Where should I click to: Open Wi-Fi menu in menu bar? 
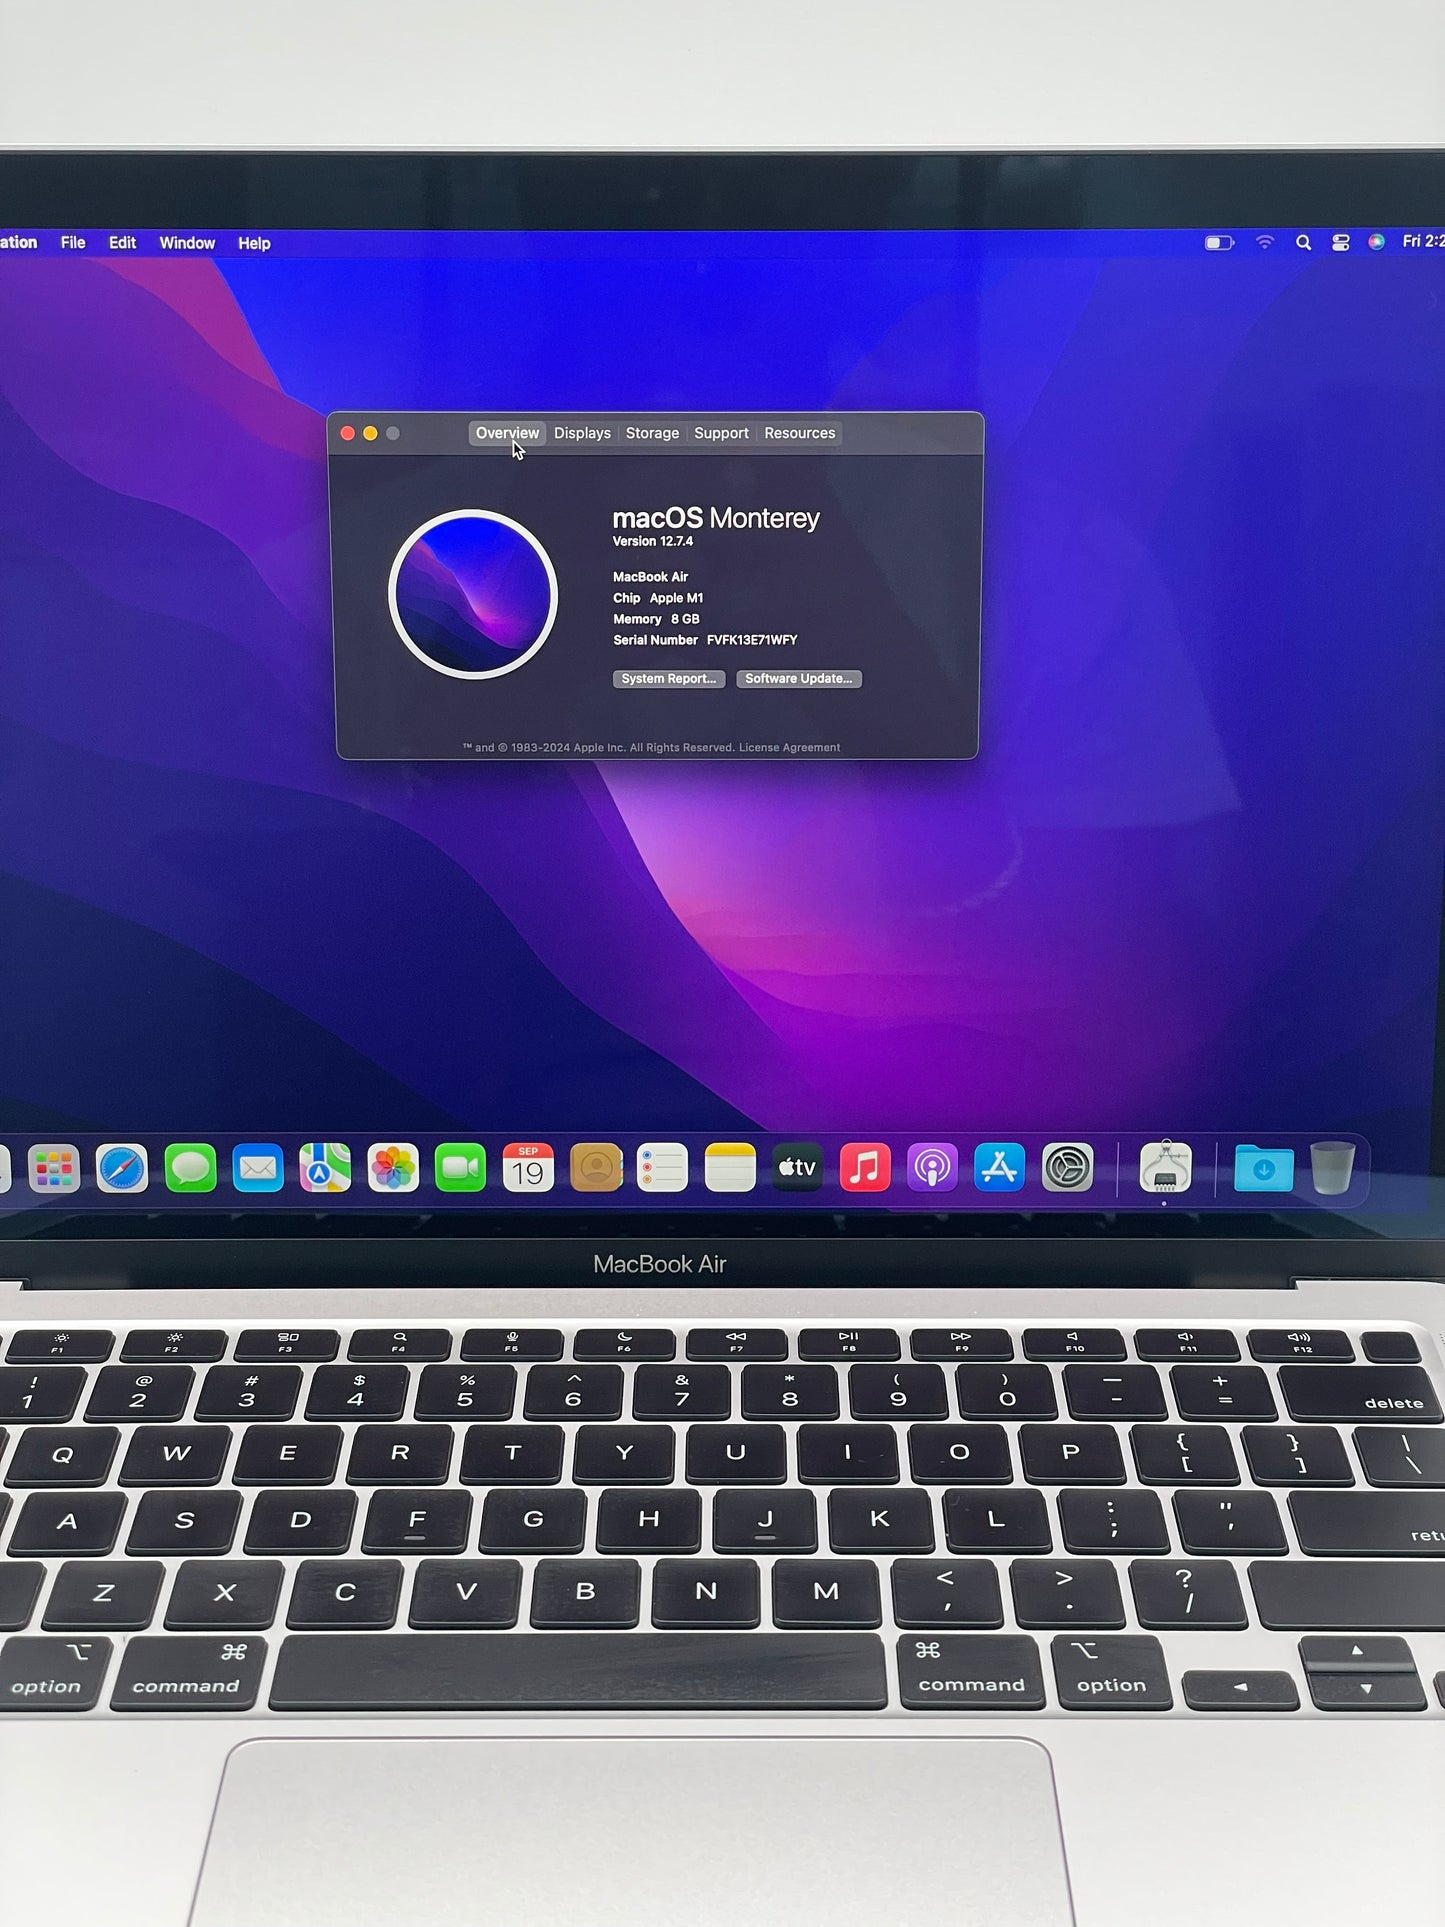coord(1265,242)
